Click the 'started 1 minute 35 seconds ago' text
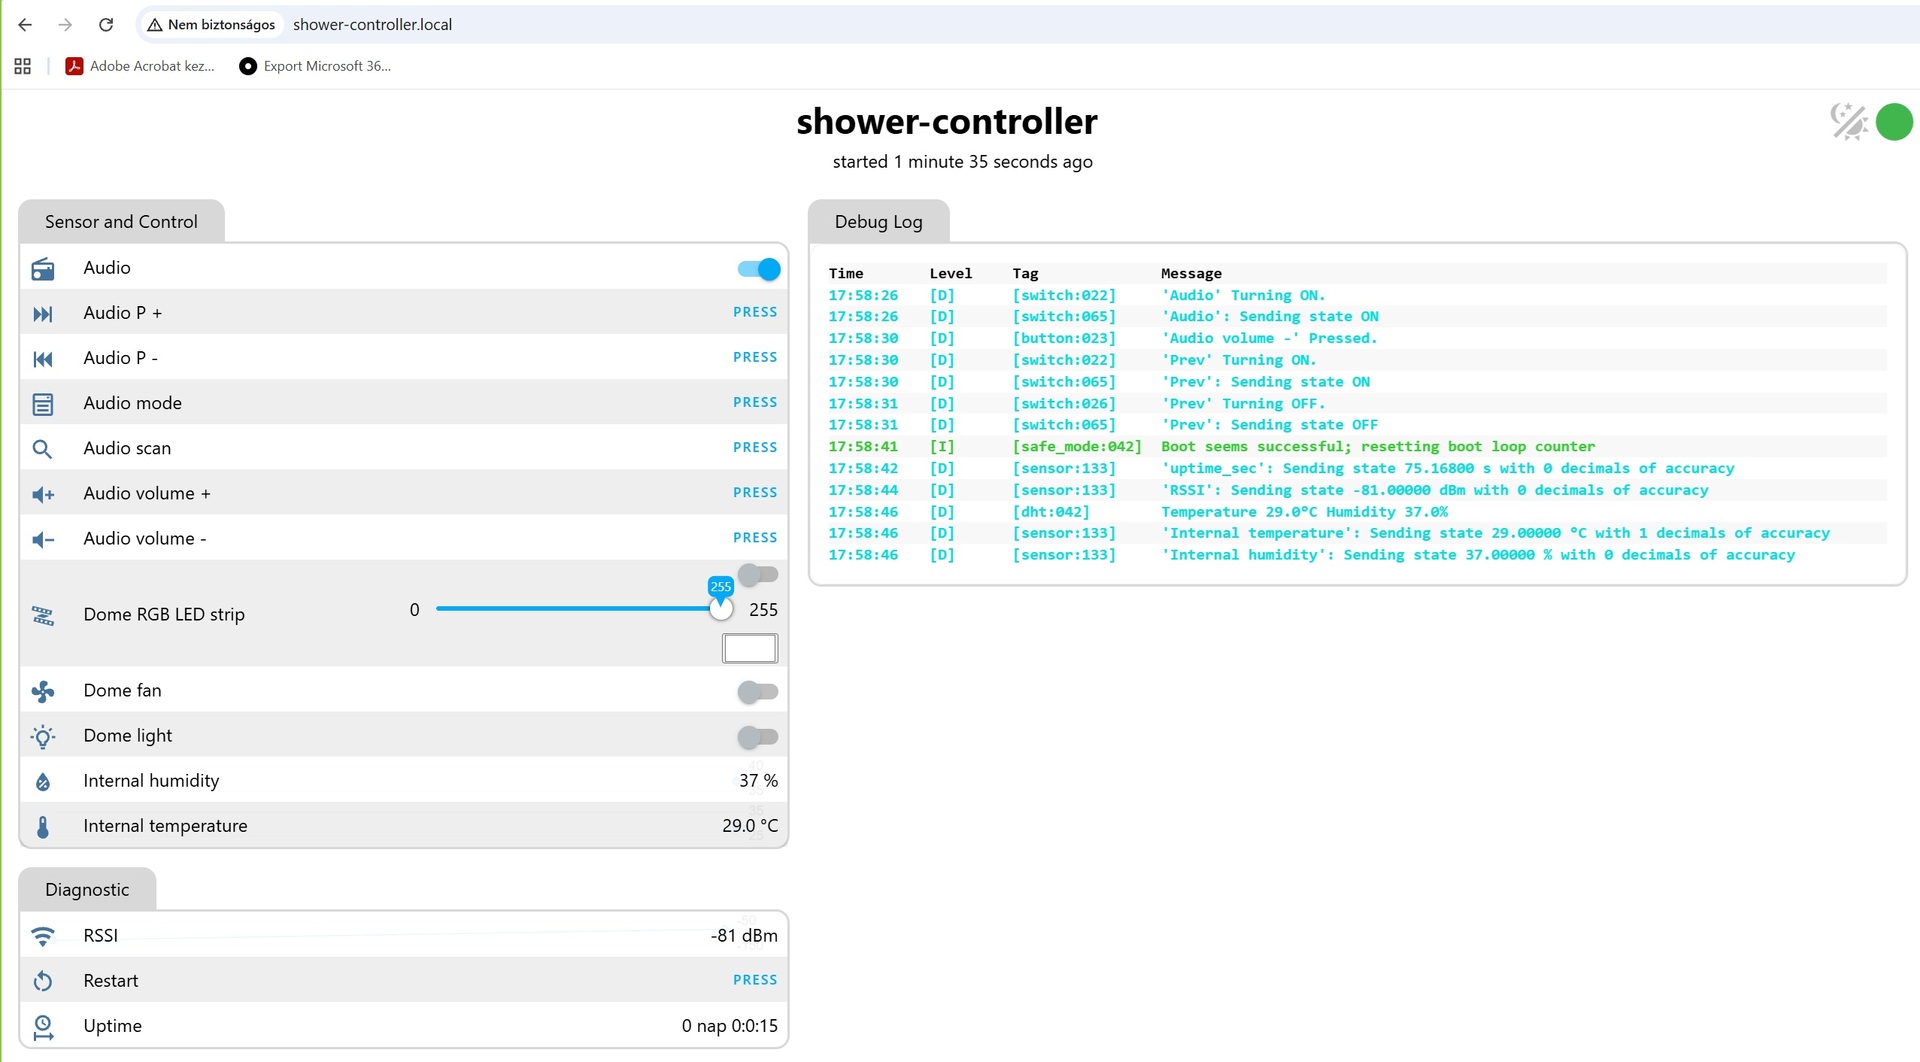 click(962, 162)
